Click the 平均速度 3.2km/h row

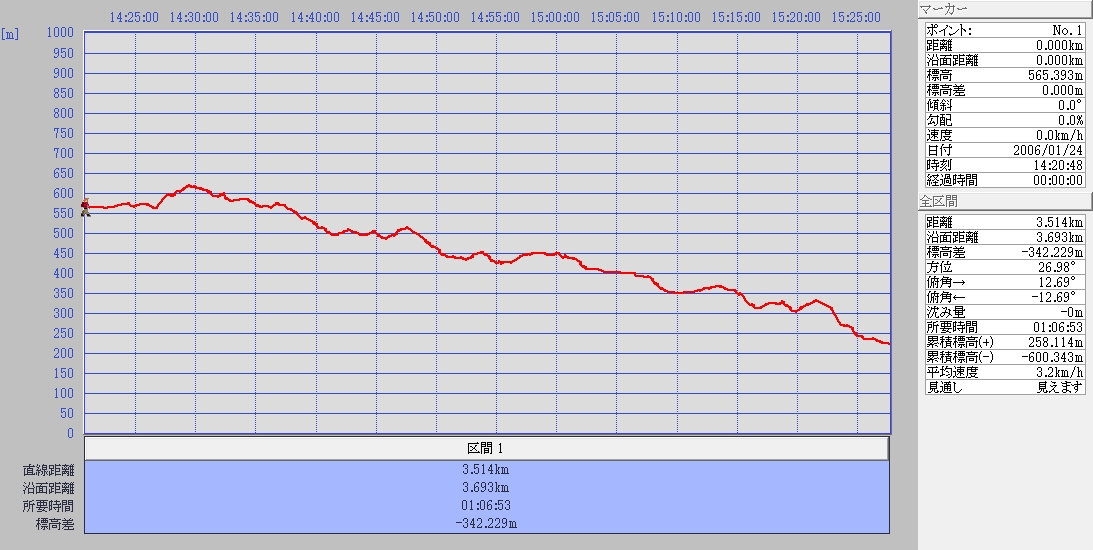(x=1004, y=372)
